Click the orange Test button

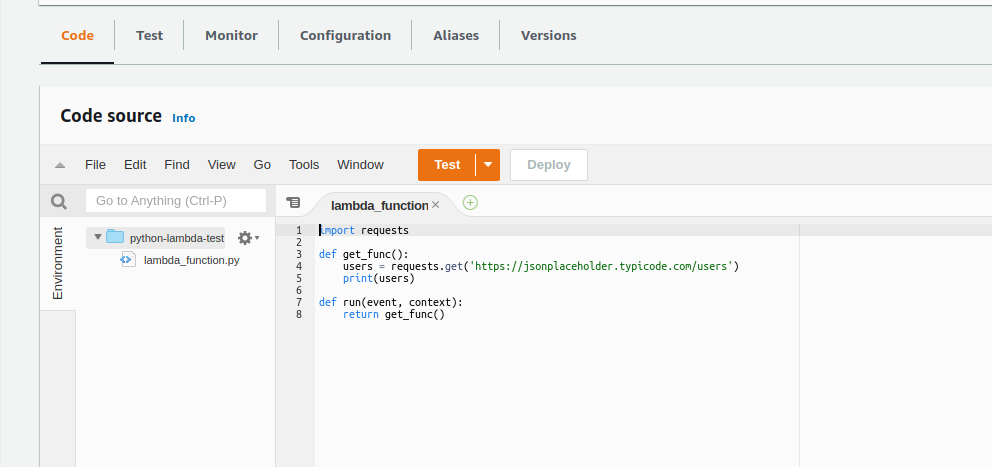coord(447,165)
